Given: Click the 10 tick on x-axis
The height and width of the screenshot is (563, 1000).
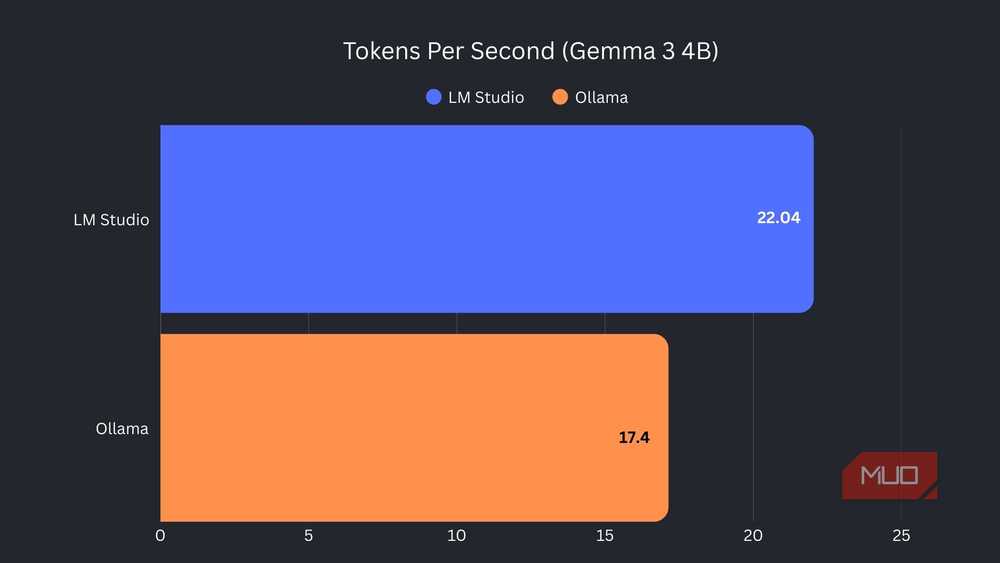Looking at the screenshot, I should point(457,536).
